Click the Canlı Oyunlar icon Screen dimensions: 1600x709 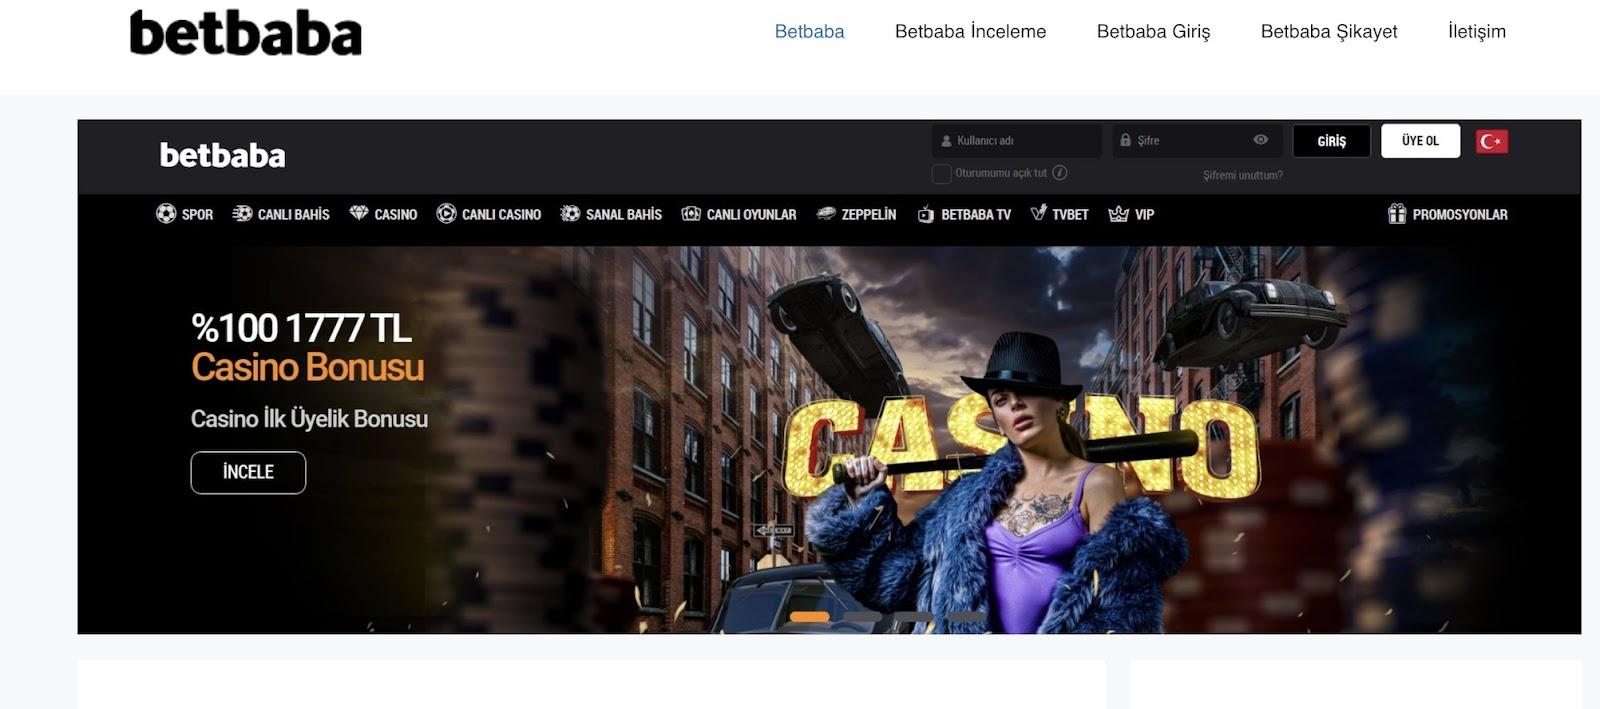(x=691, y=214)
